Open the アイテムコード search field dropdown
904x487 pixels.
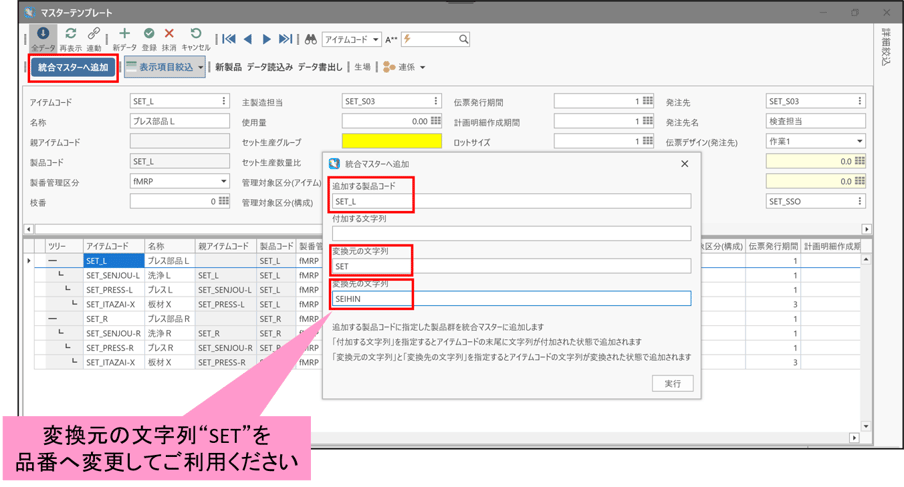click(375, 39)
